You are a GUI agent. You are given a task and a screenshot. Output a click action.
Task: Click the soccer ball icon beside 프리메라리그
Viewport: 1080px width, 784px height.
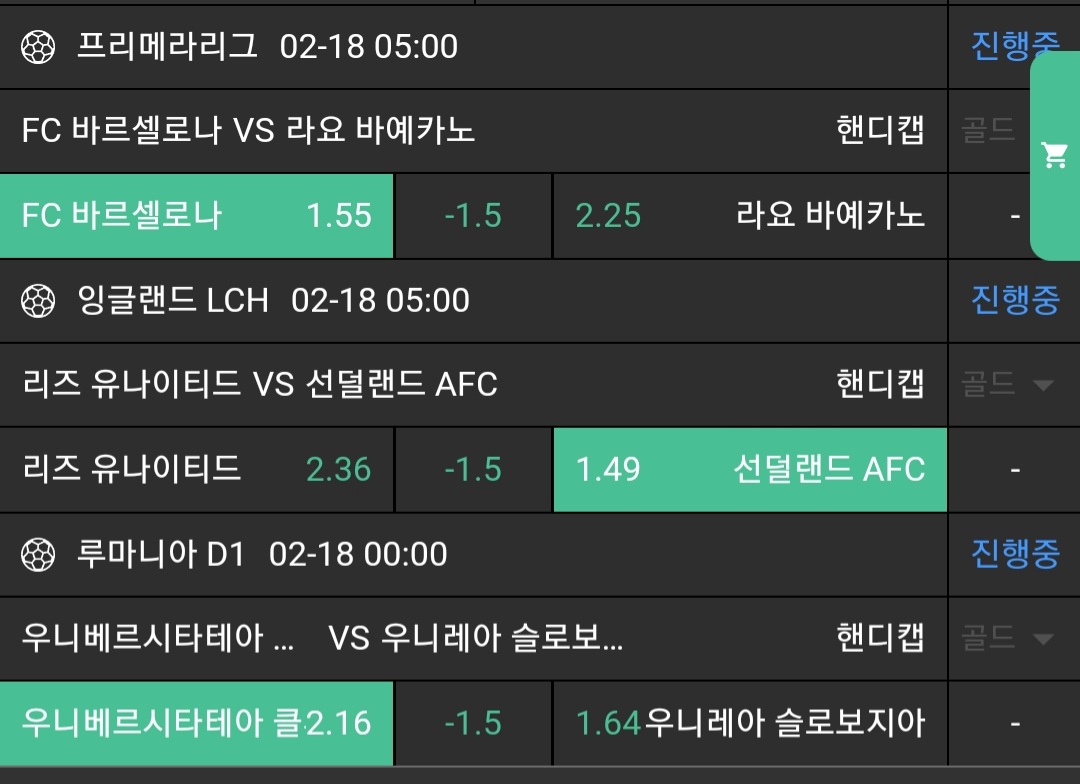38,46
